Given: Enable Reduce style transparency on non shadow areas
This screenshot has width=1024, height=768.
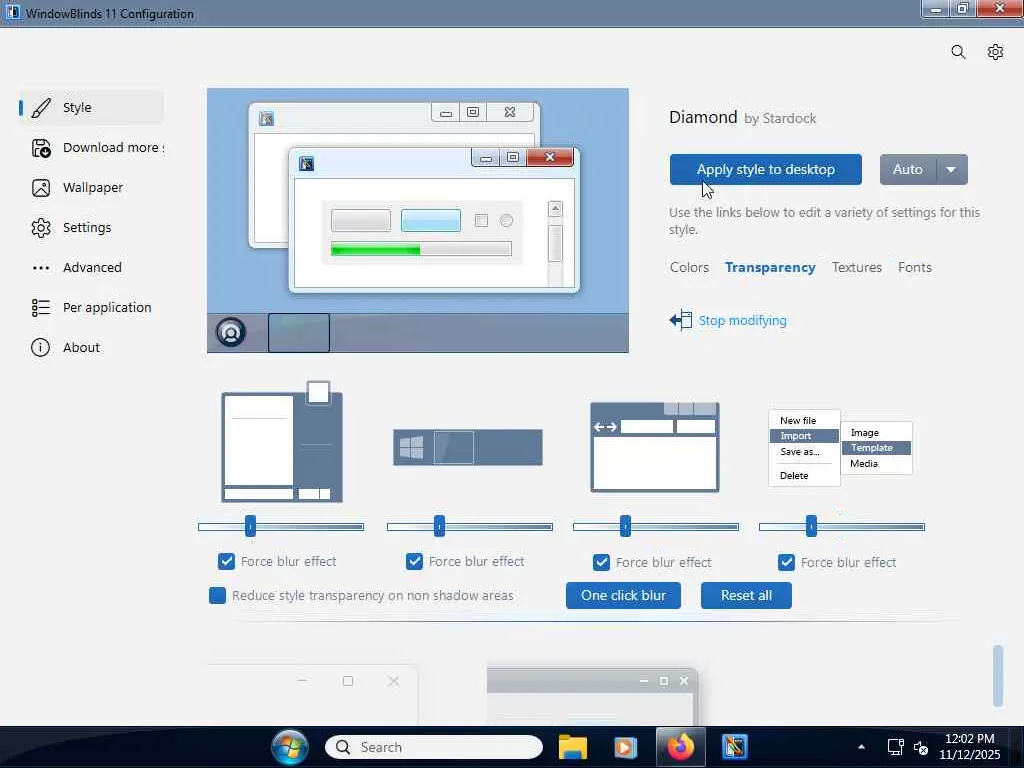Looking at the screenshot, I should [x=217, y=596].
